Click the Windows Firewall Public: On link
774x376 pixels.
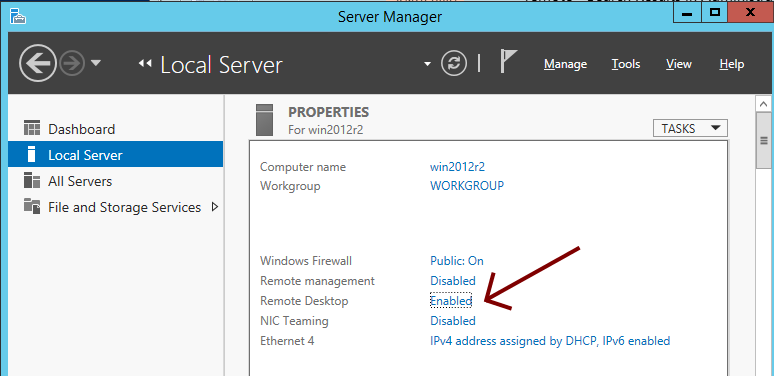pos(457,261)
